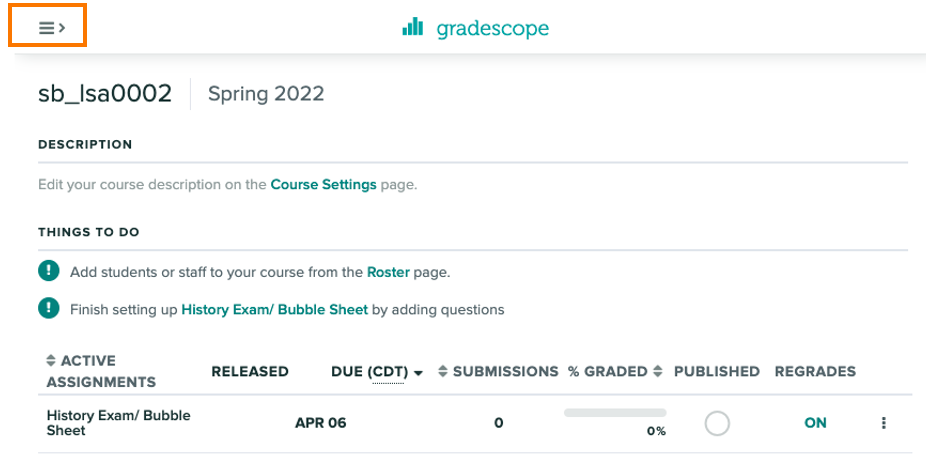This screenshot has width=926, height=465.
Task: Open the History Exam/ Bubble Sheet setup link
Action: click(275, 310)
